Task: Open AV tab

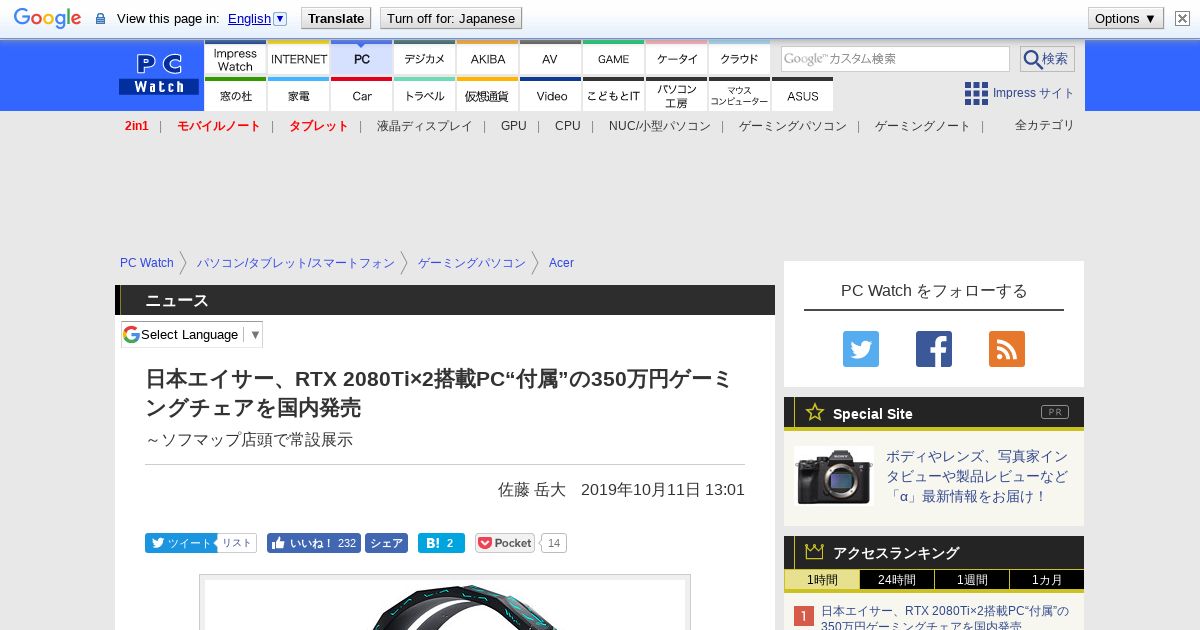Action: click(x=550, y=58)
